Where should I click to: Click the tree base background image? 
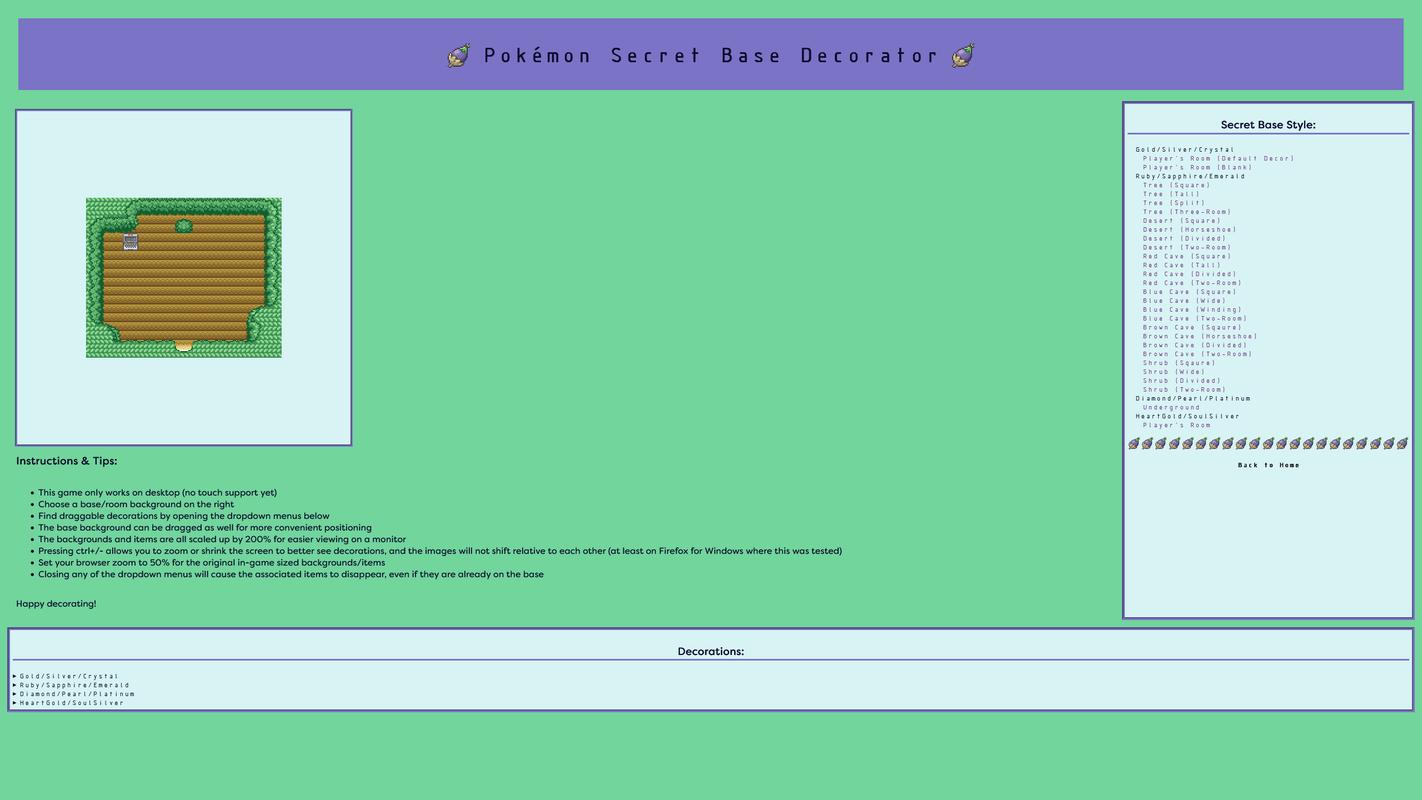184,277
